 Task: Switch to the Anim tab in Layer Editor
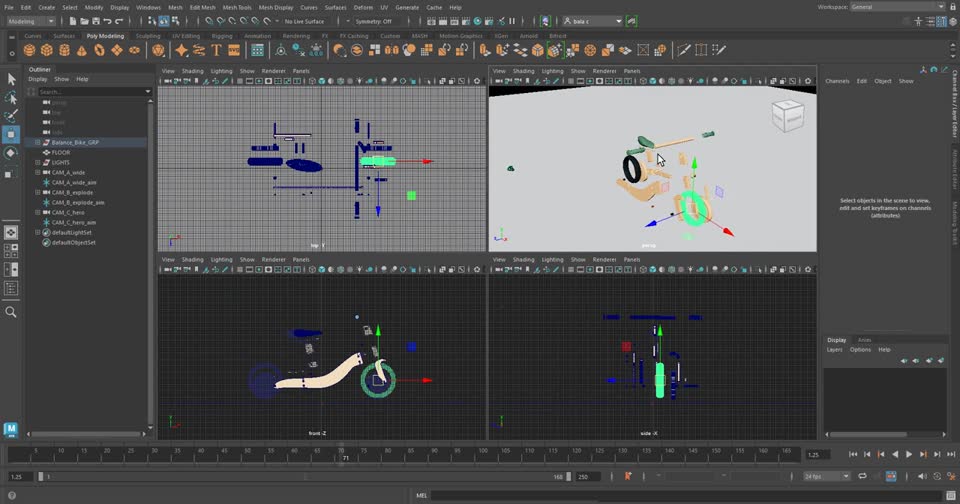click(864, 340)
